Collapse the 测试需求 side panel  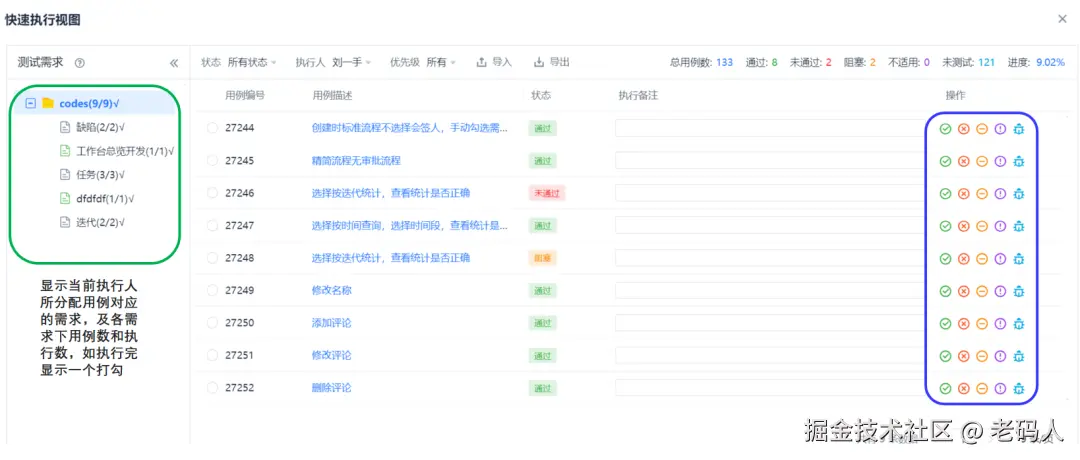174,63
